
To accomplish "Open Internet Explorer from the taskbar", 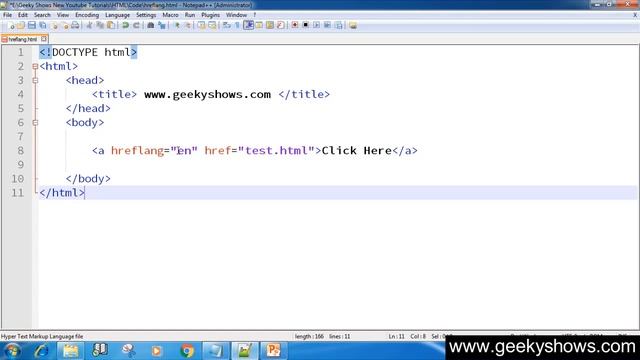I will click(x=41, y=351).
